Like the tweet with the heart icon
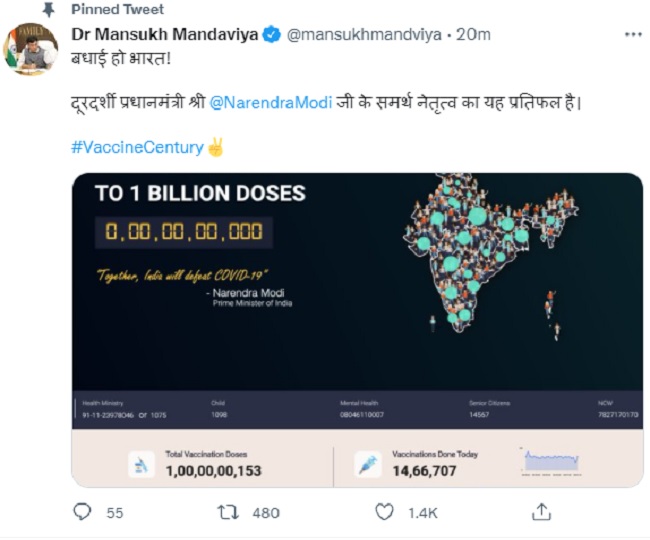The image size is (650, 540). [x=384, y=512]
